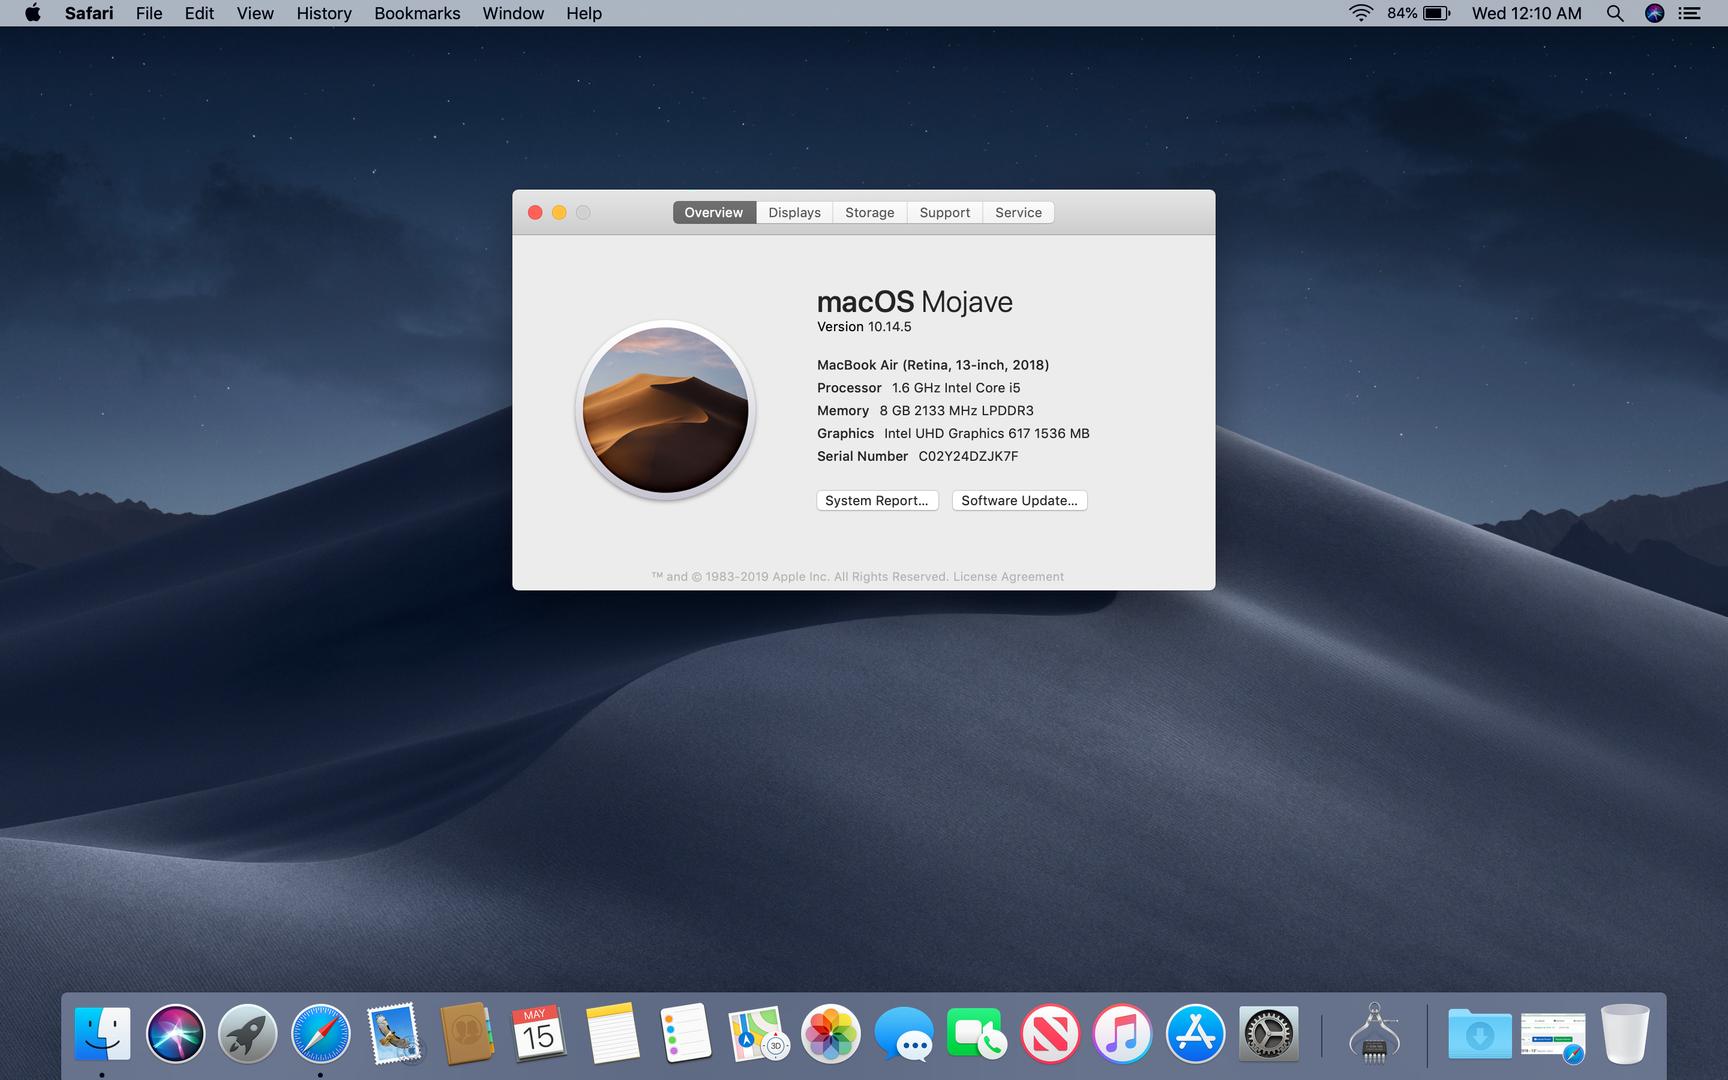
Task: Open System Preferences gear in Dock
Action: [1268, 1034]
